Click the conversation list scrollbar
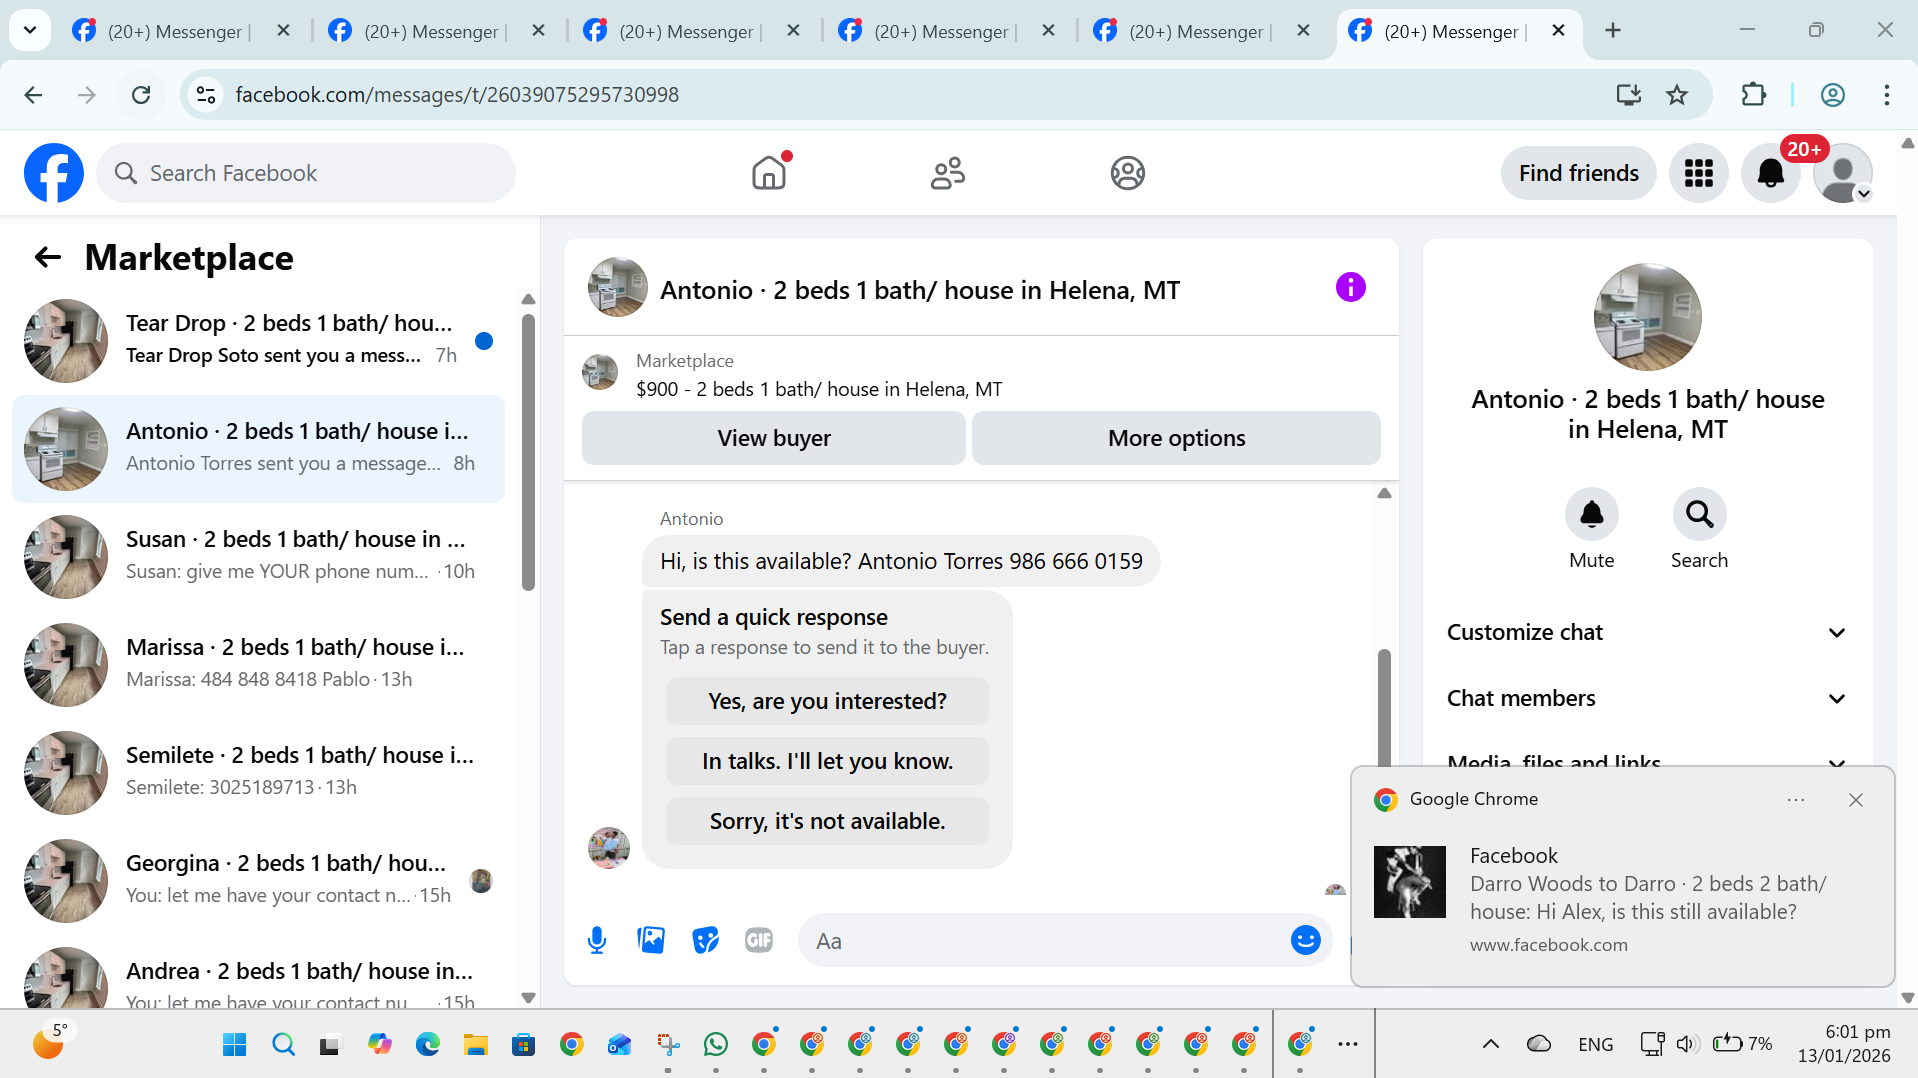 tap(528, 452)
